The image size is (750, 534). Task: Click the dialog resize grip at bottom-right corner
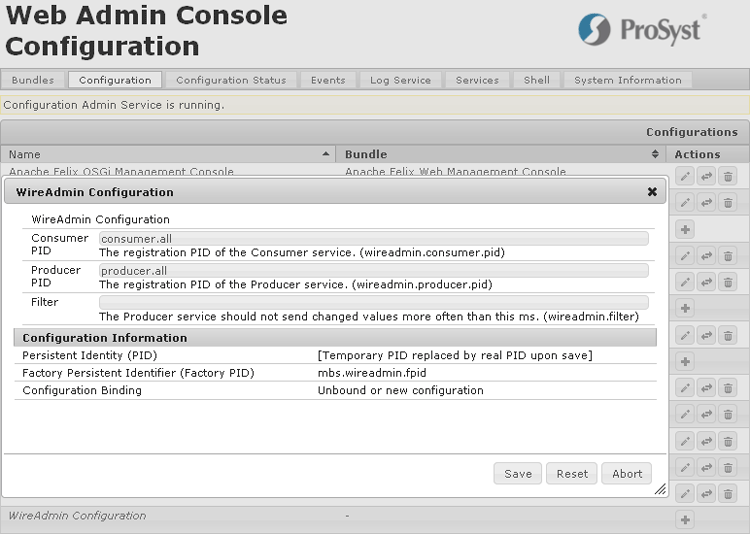click(x=660, y=490)
